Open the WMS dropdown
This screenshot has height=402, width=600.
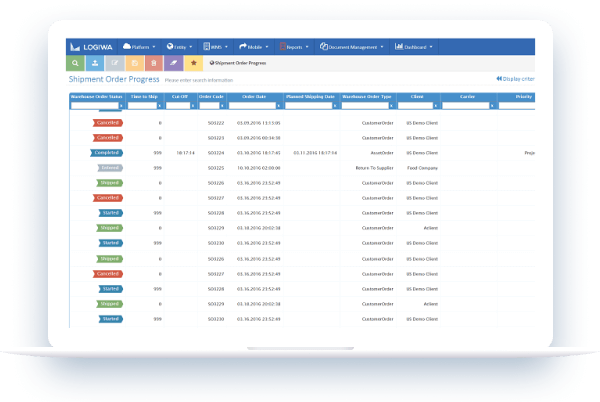pos(218,46)
